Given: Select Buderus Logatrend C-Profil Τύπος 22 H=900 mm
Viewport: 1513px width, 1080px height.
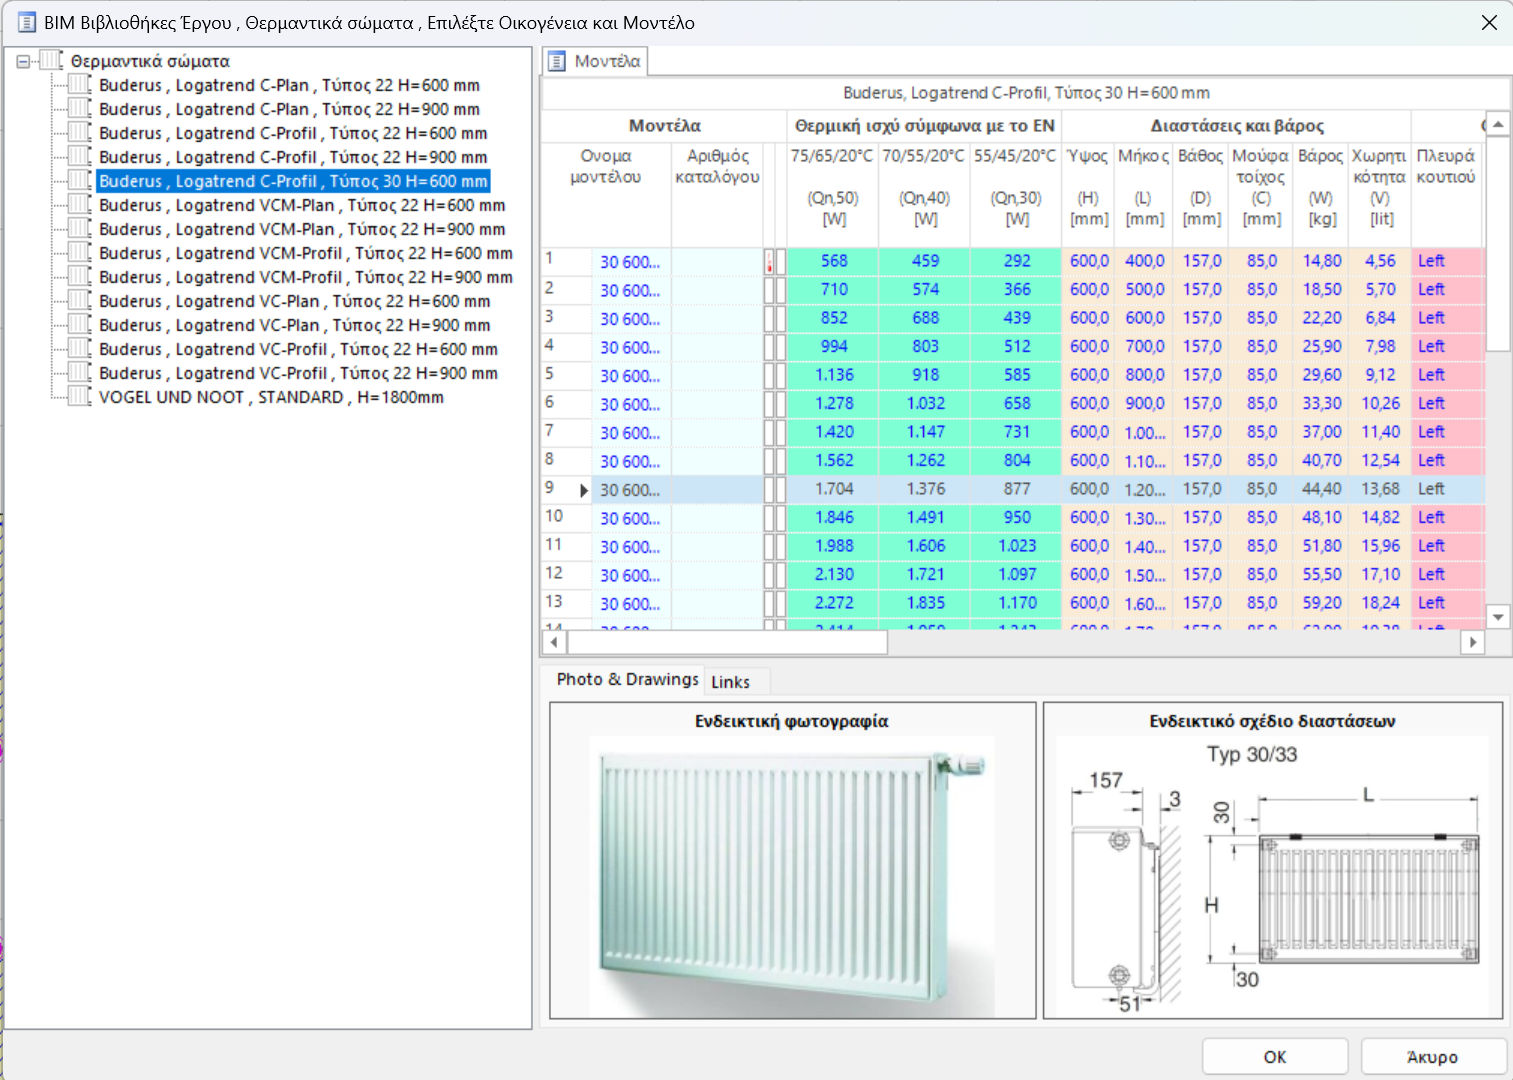Looking at the screenshot, I should (293, 157).
